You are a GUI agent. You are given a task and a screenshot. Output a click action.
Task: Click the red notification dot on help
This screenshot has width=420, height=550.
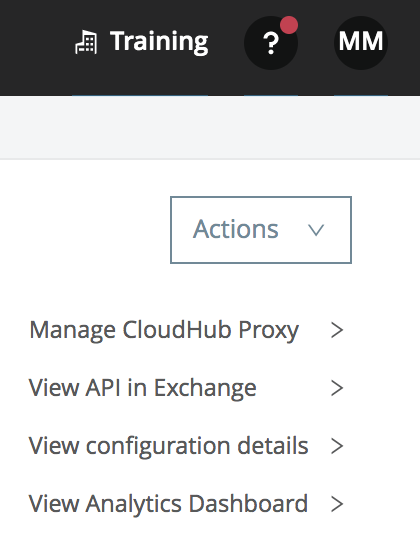289,25
